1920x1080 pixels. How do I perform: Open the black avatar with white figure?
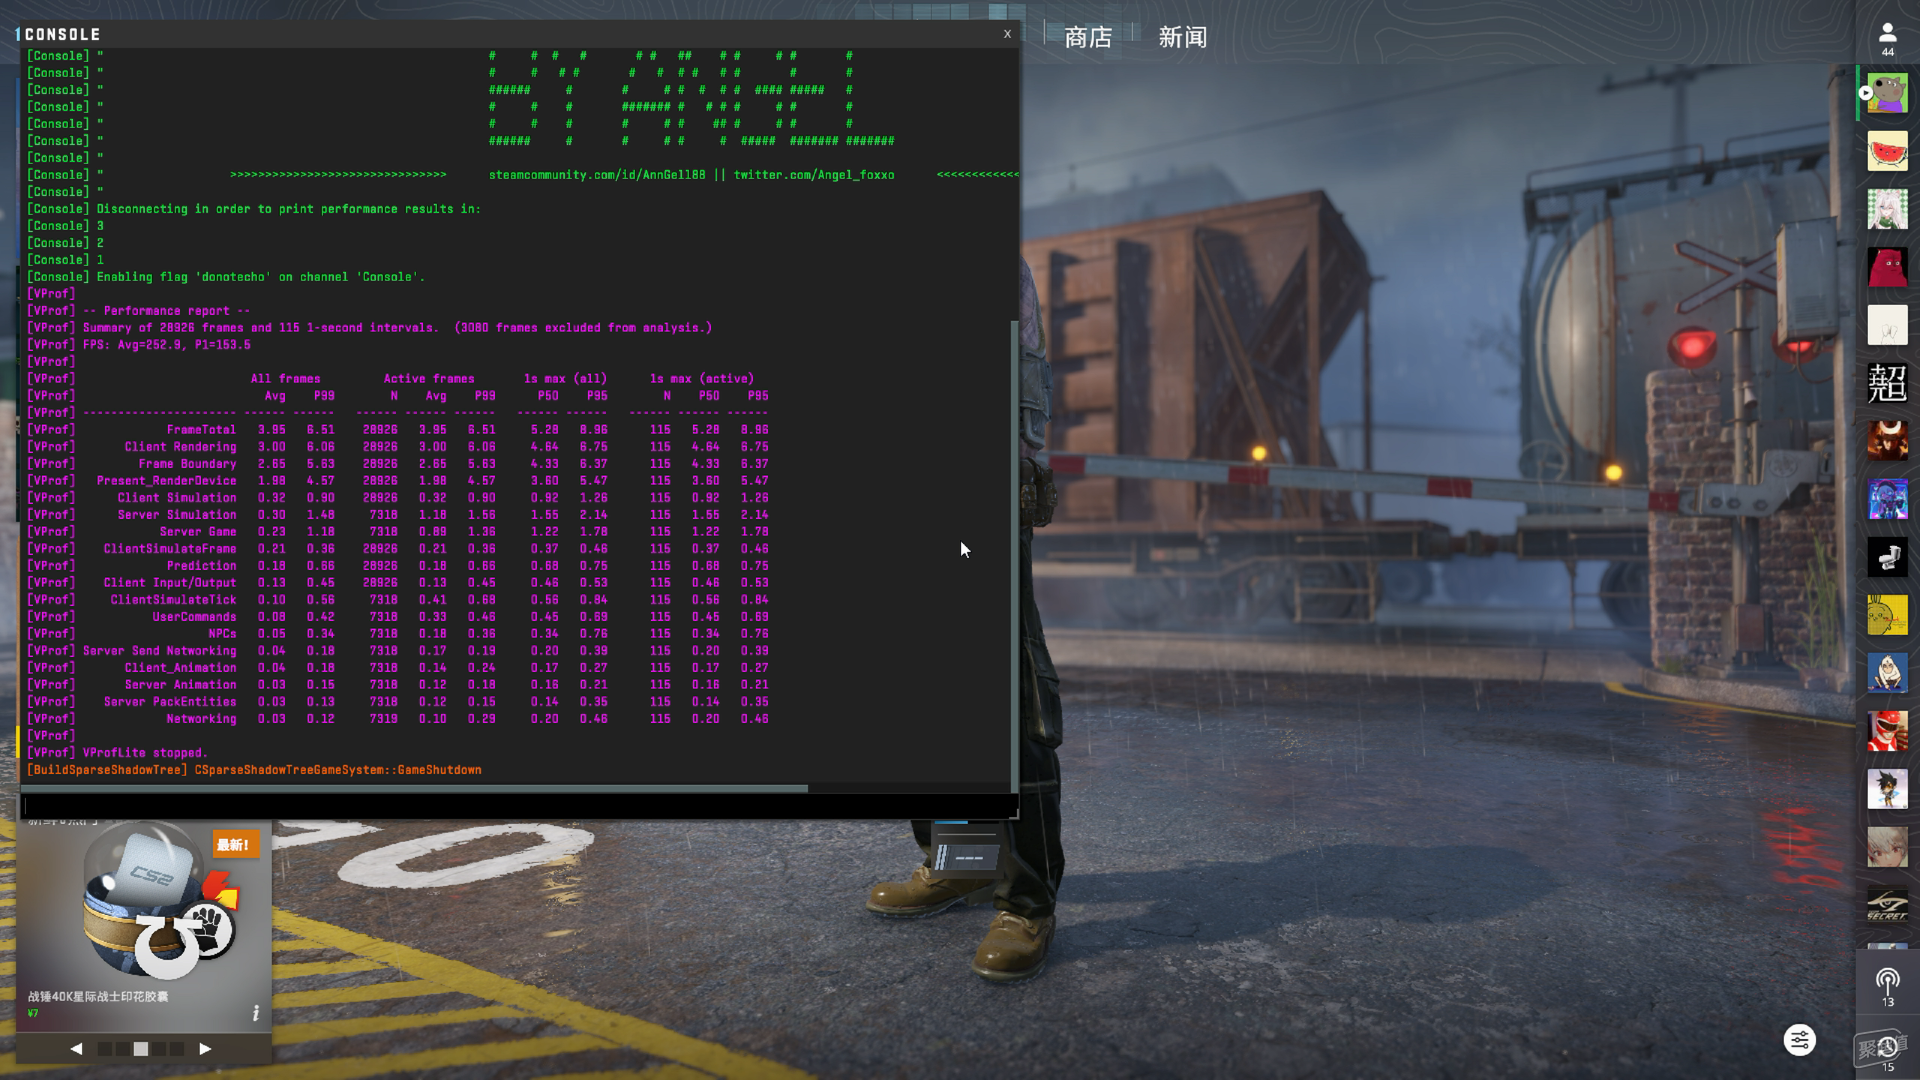coord(1887,557)
